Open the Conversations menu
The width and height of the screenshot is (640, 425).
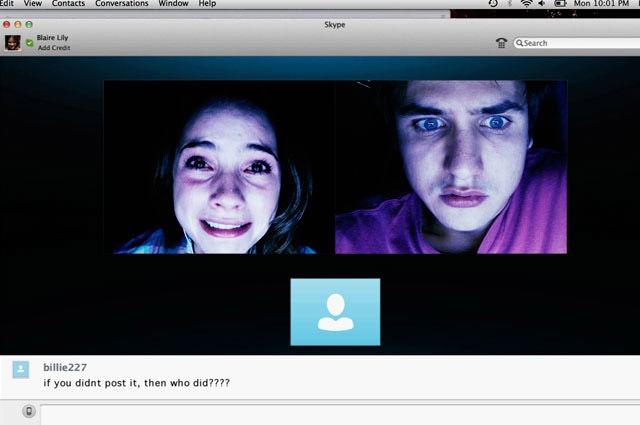122,3
